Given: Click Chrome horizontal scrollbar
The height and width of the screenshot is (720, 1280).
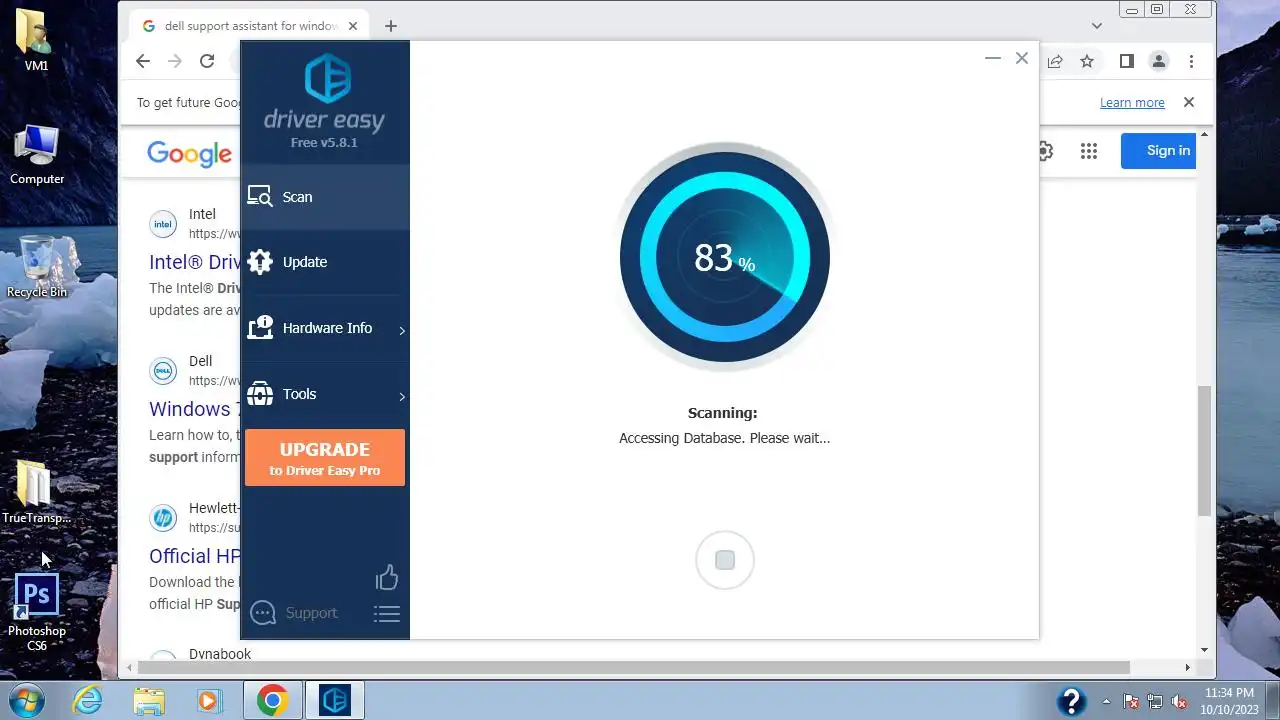Looking at the screenshot, I should coord(634,667).
